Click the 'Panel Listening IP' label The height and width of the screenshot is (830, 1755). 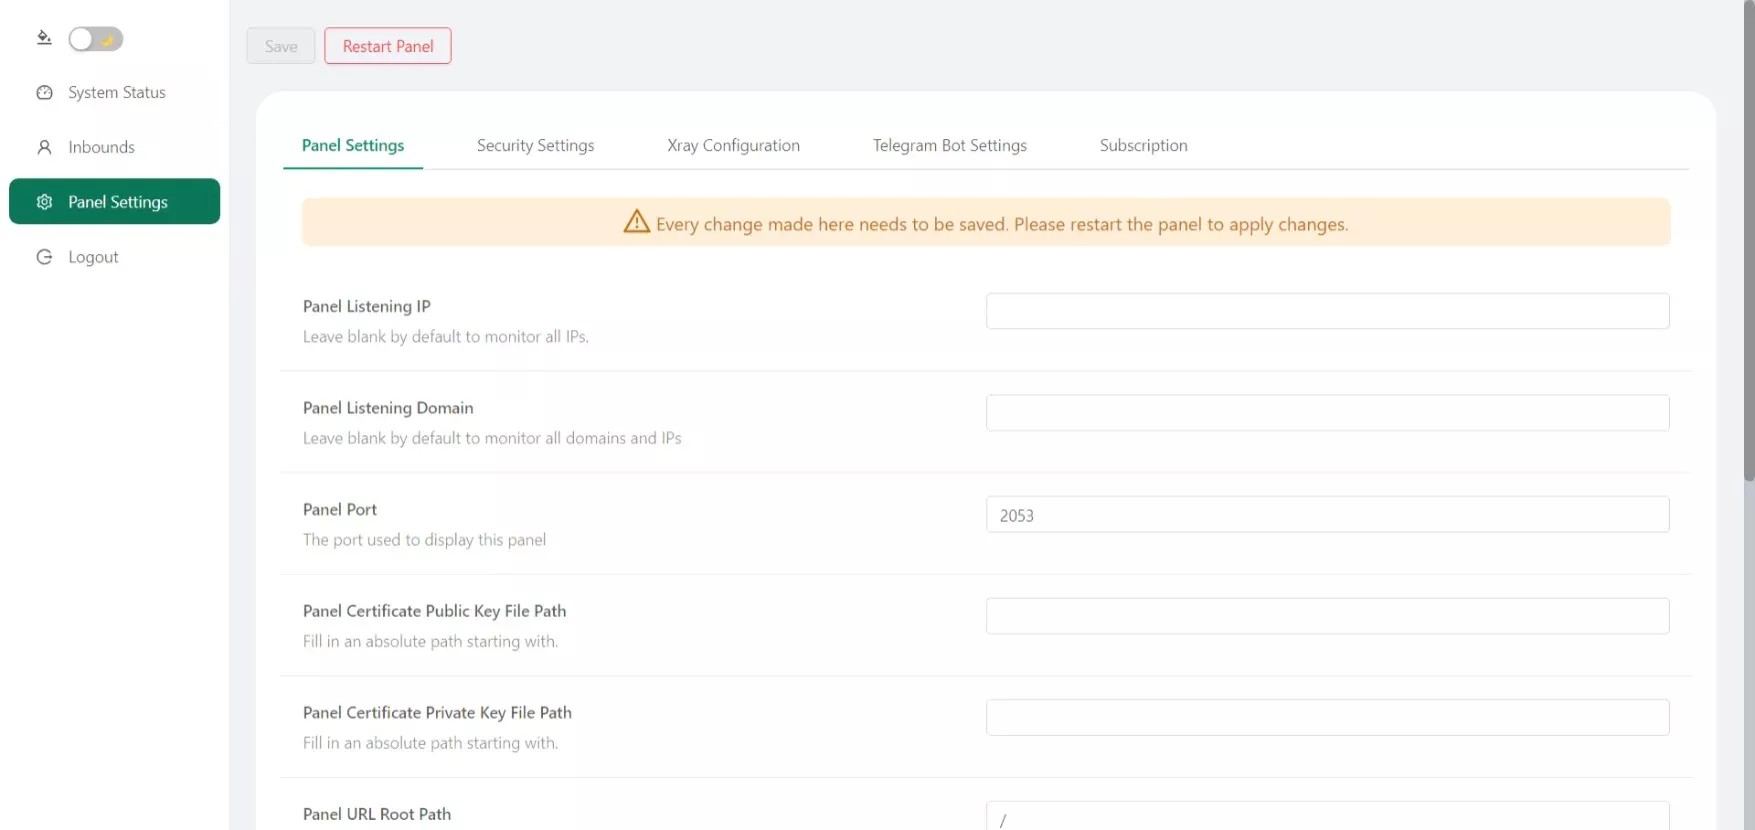(x=367, y=306)
